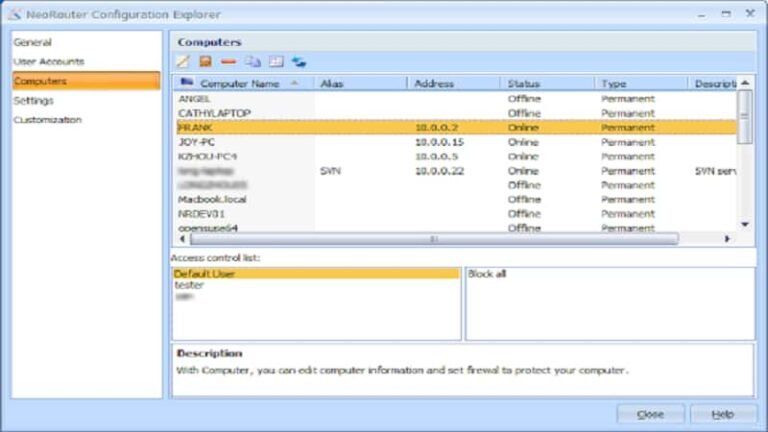Minimize the NeoRouter Configuration Explorer window
Viewport: 768px width, 432px height.
click(701, 14)
